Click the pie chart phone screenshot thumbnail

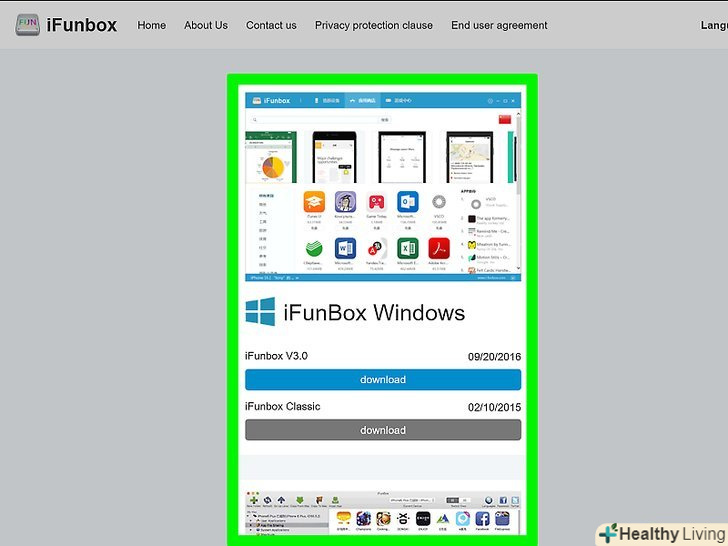(271, 157)
